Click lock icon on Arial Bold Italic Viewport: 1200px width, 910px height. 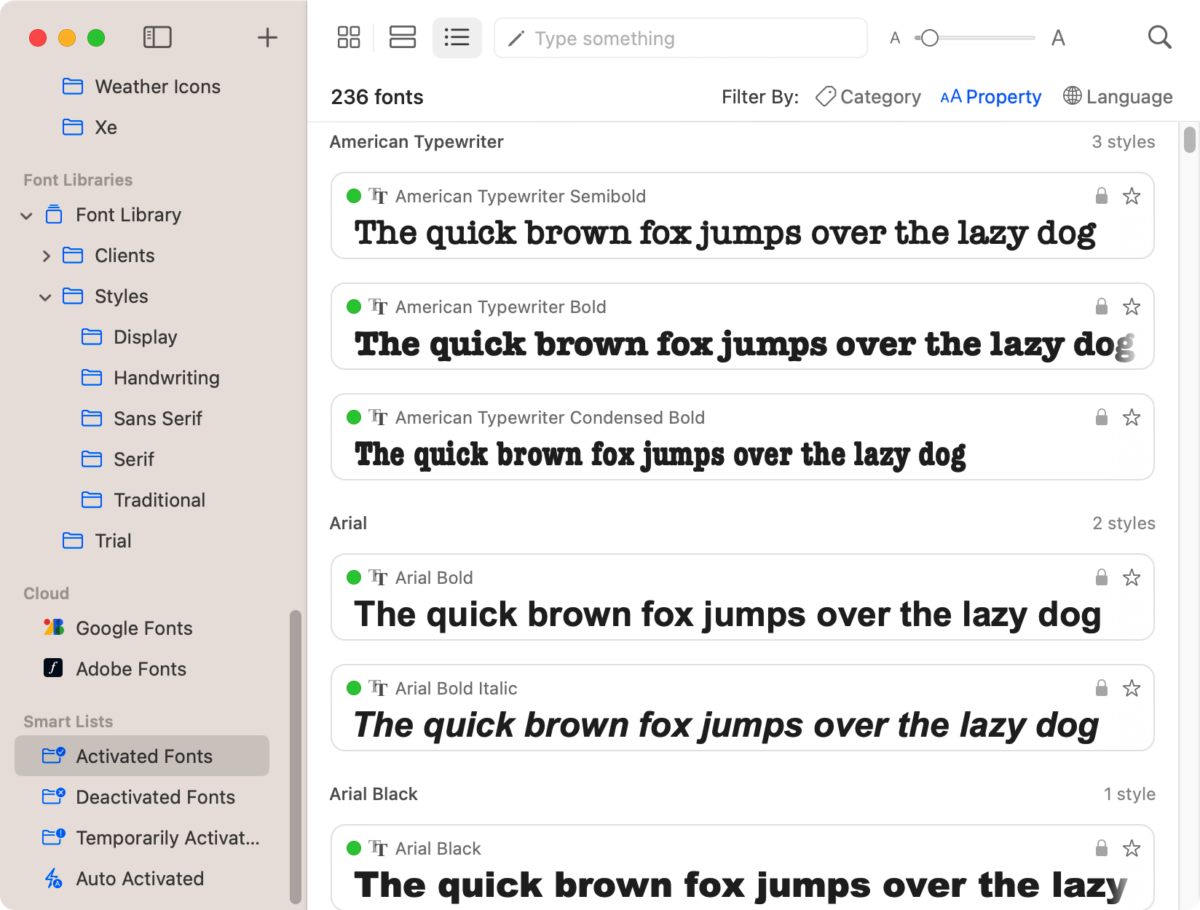tap(1101, 688)
